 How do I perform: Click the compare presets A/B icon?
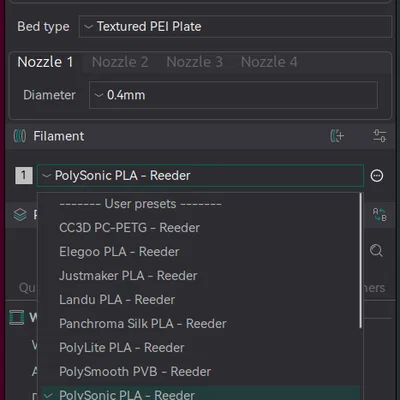coord(379,214)
